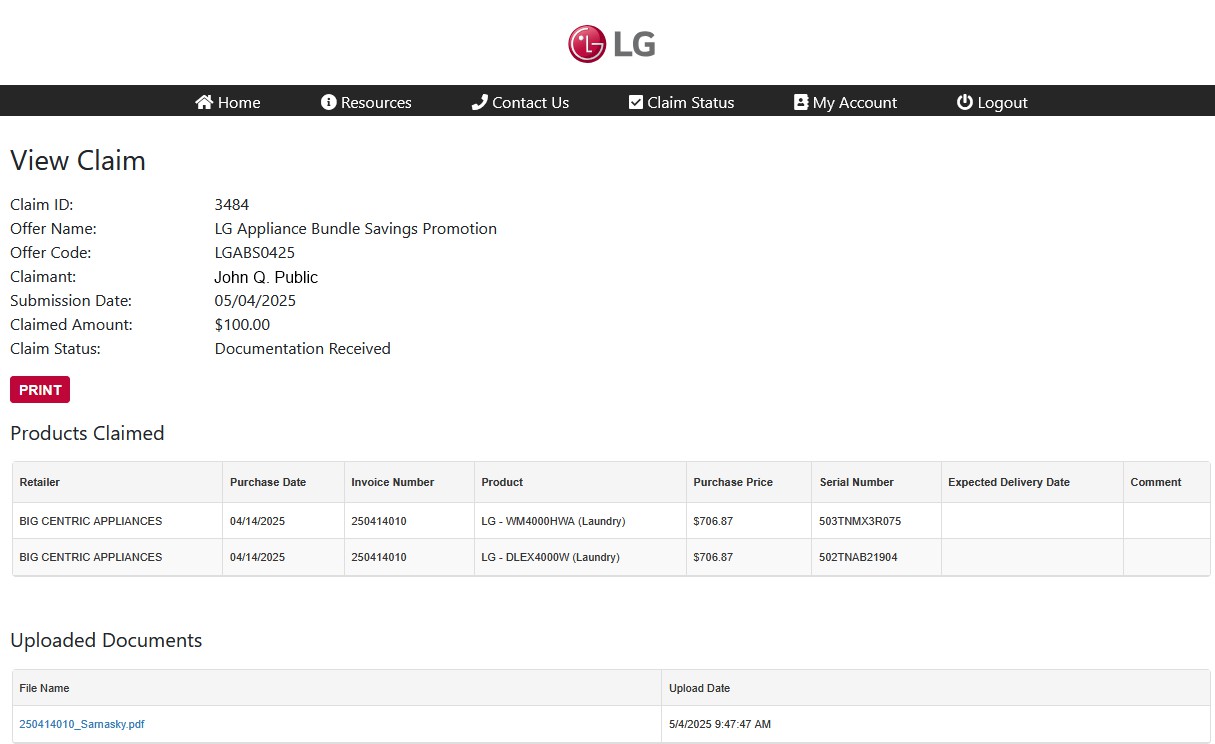1215x744 pixels.
Task: Click the My Account person icon
Action: (x=800, y=102)
